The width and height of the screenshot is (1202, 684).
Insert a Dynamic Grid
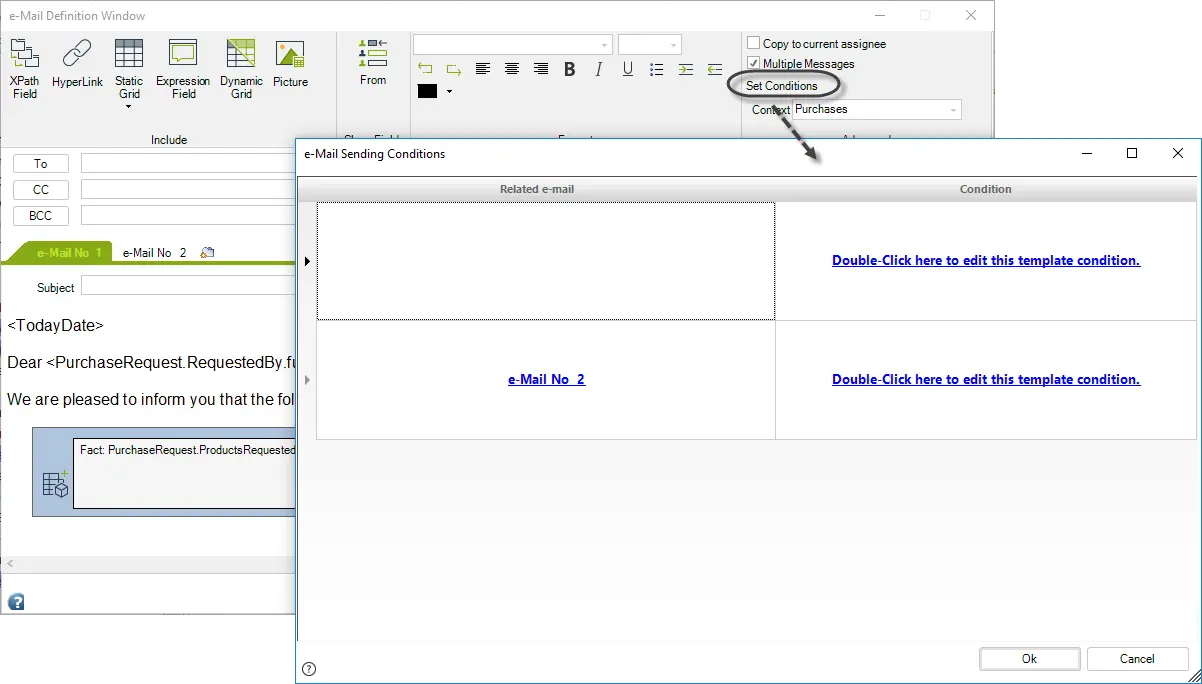241,68
